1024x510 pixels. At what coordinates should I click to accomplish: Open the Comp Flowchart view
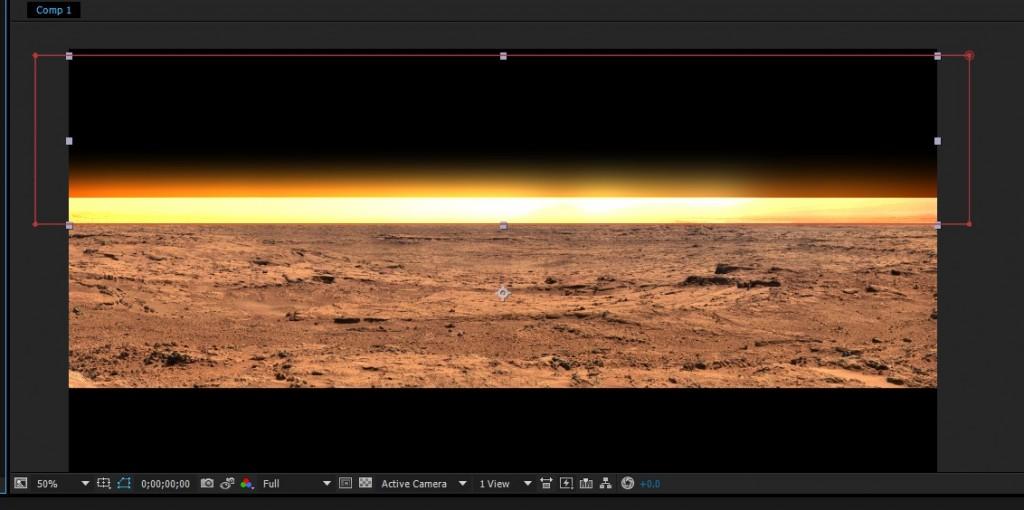coord(606,484)
